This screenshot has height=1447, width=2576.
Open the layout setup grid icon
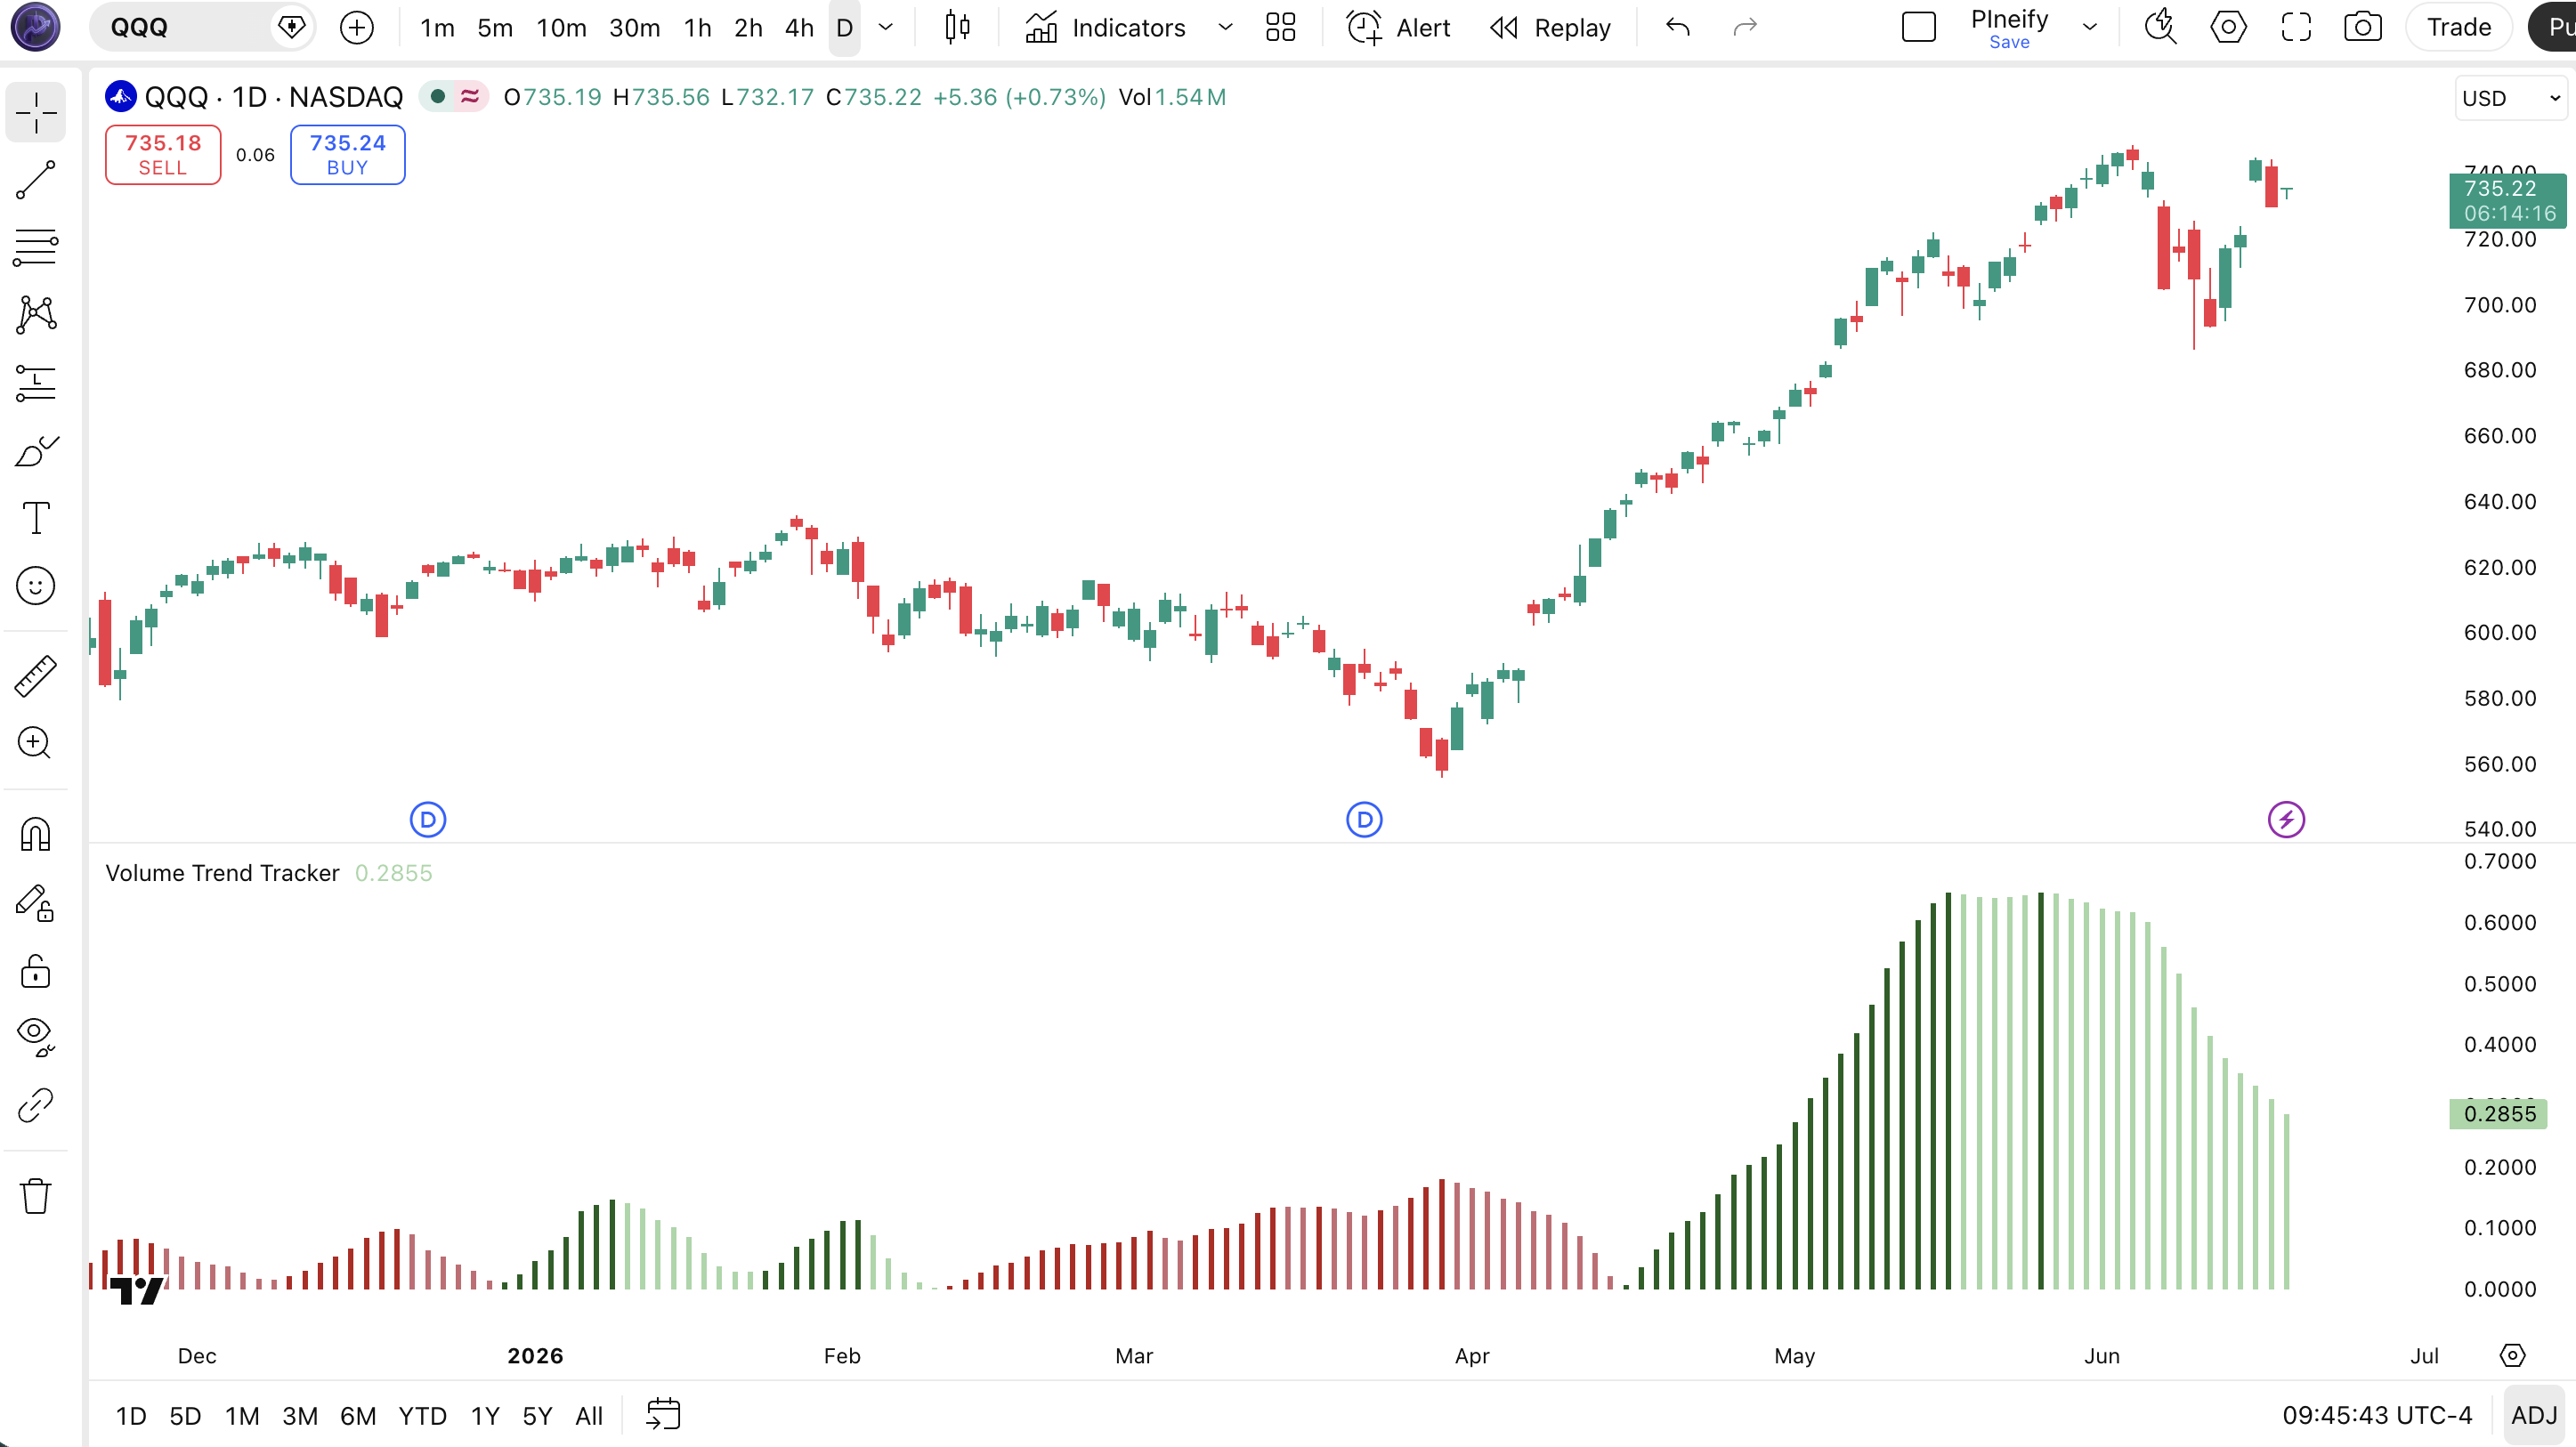pyautogui.click(x=1281, y=27)
